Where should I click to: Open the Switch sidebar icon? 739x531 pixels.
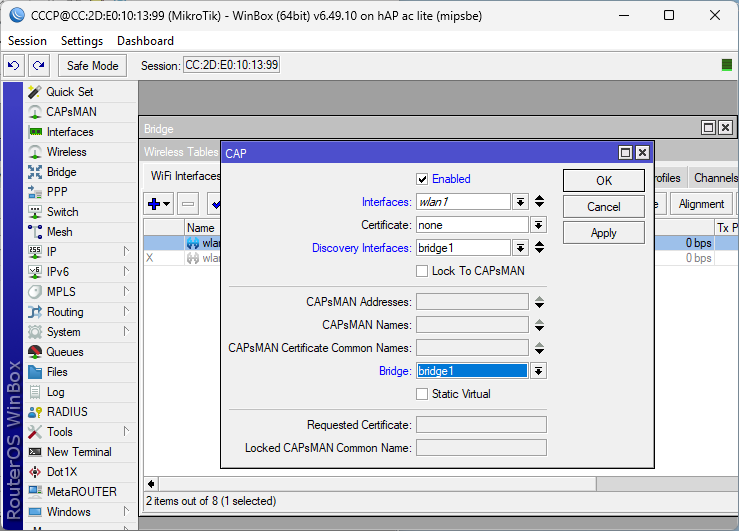pos(35,212)
